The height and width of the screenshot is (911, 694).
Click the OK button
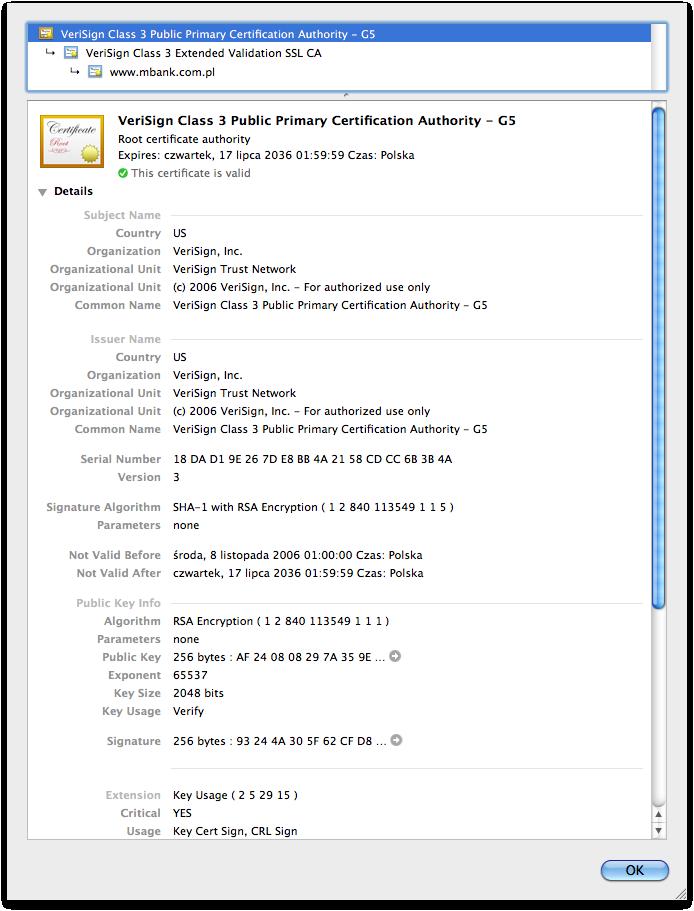pyautogui.click(x=634, y=870)
